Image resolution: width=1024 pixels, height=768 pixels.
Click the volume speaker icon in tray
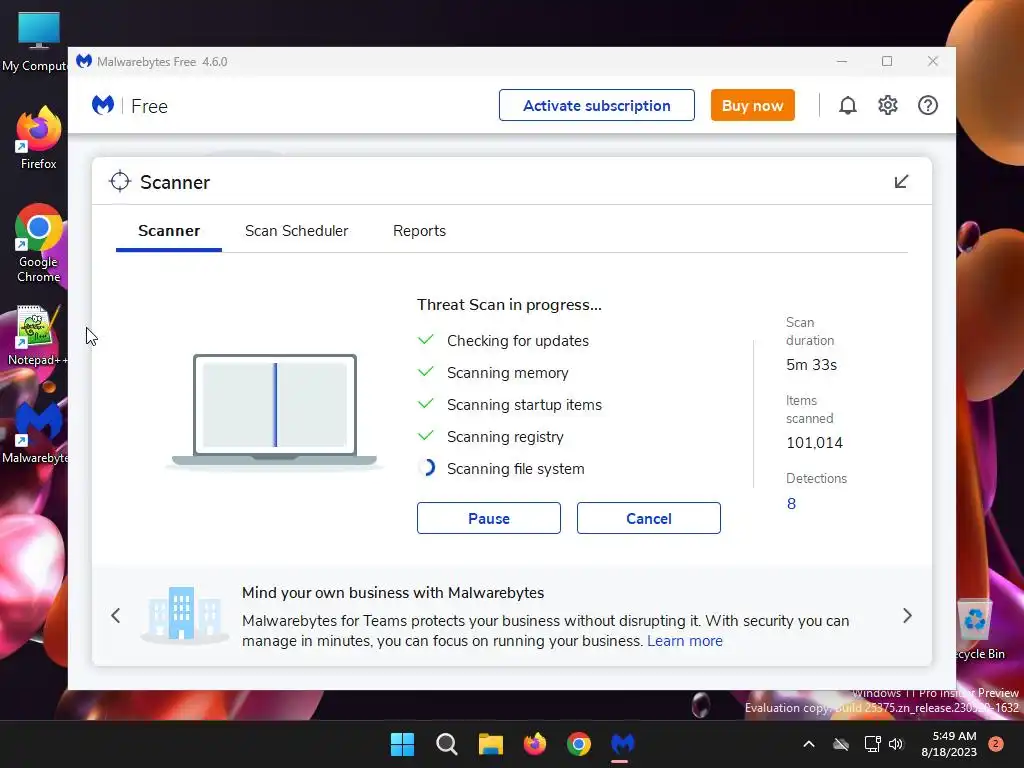896,744
